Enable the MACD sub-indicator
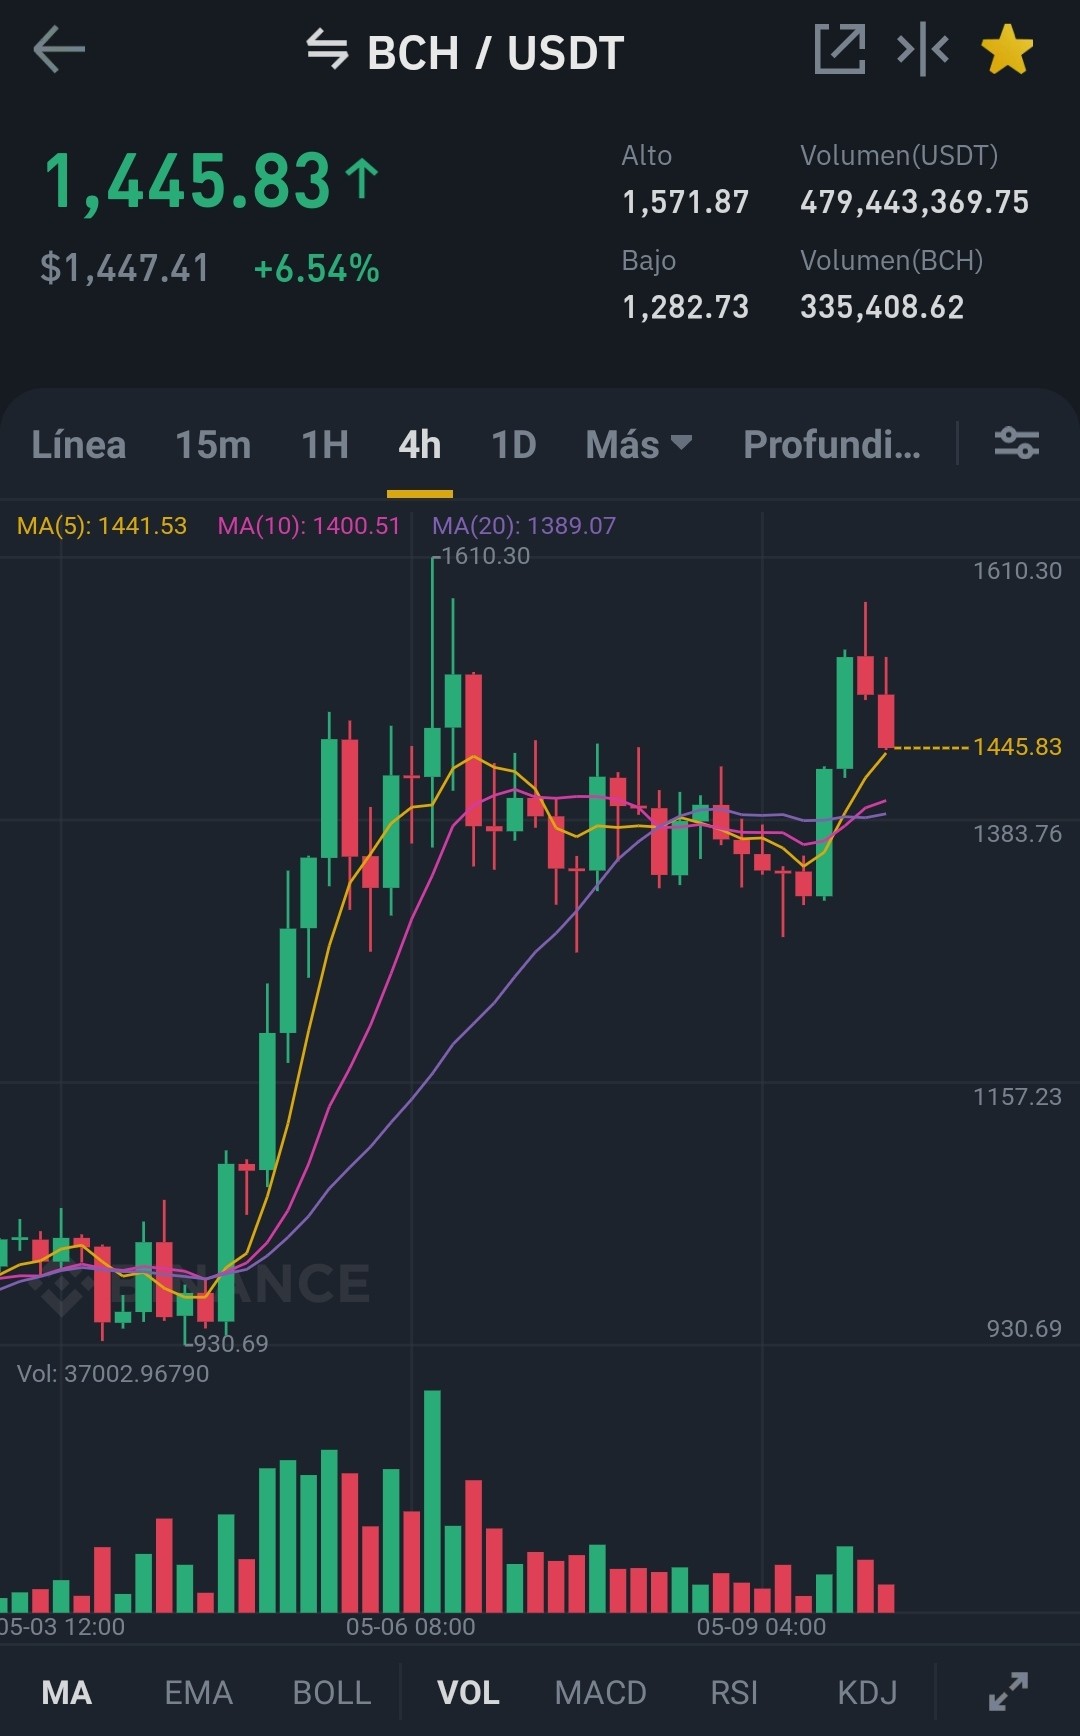1080x1736 pixels. click(x=601, y=1692)
